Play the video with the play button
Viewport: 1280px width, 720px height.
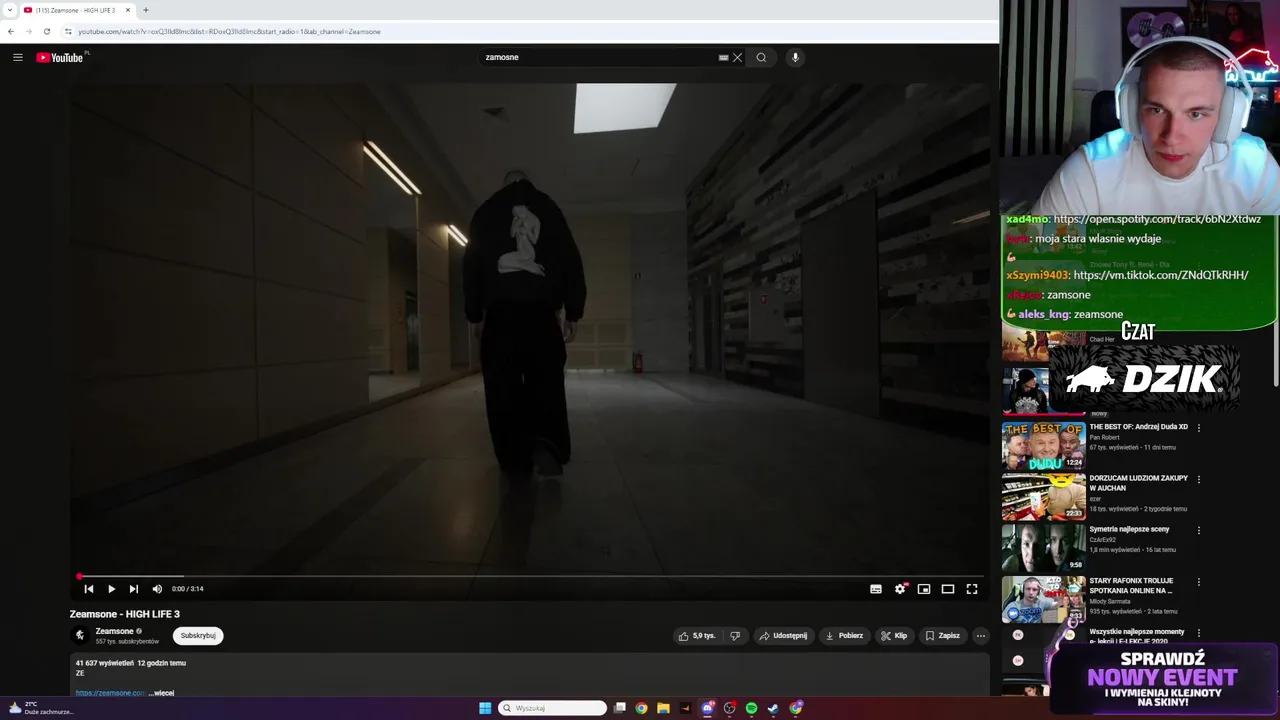pos(111,589)
